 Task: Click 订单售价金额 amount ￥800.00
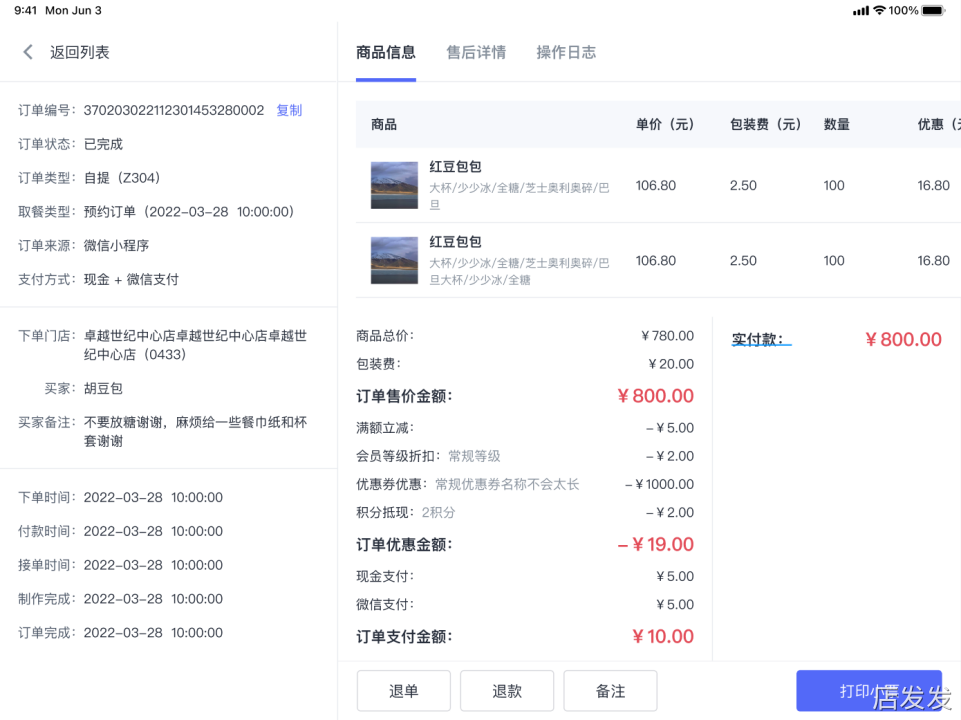click(x=656, y=396)
